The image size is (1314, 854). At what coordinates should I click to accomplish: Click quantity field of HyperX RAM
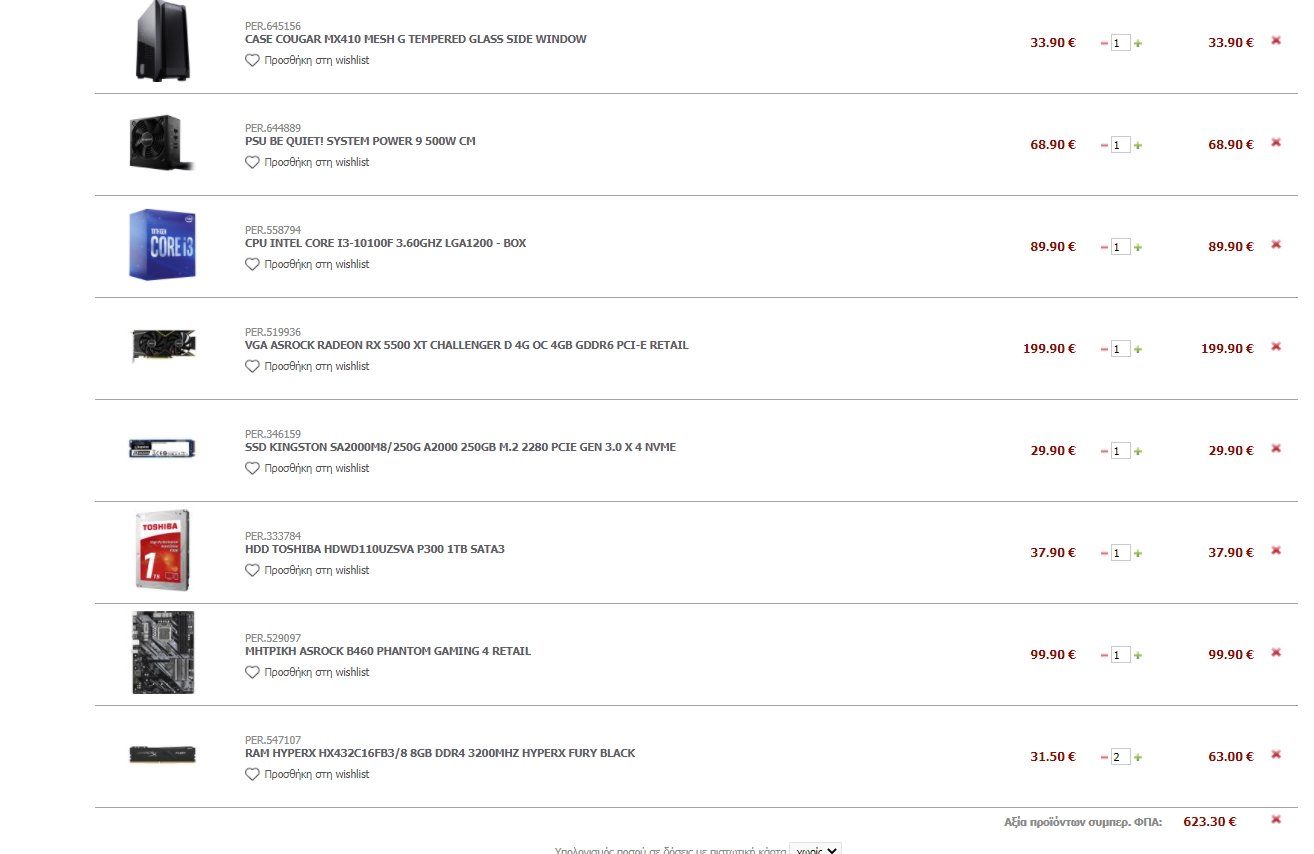[1120, 757]
